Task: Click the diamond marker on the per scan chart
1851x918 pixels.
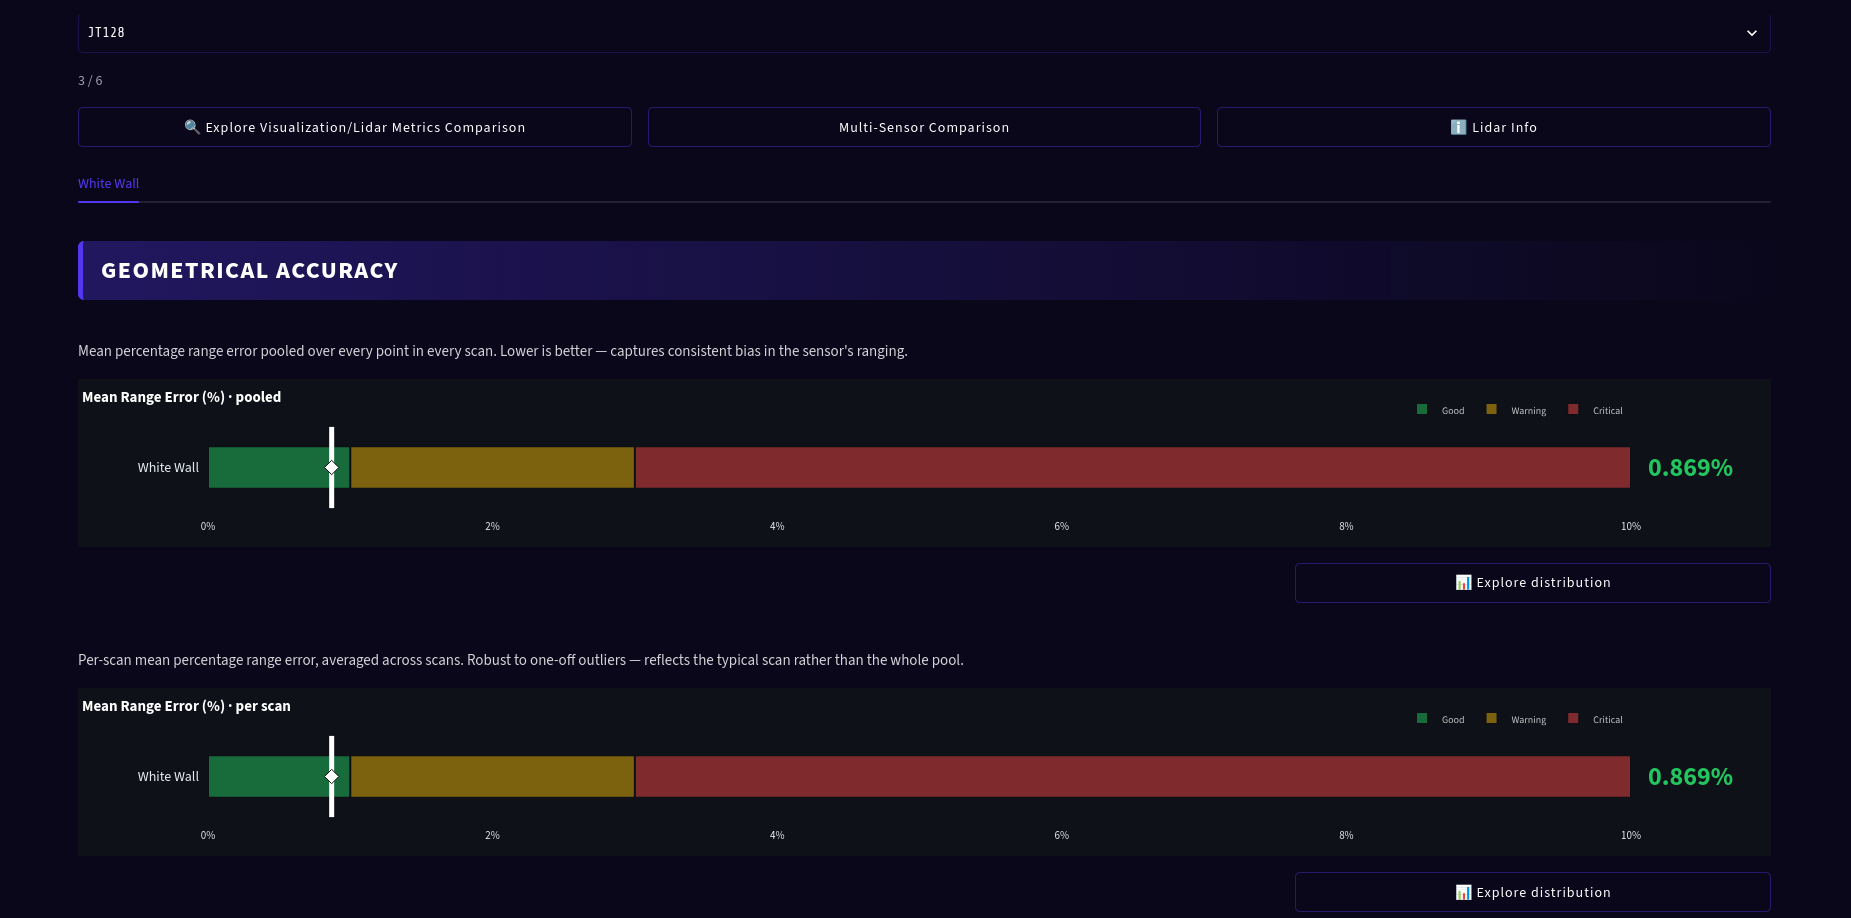Action: [332, 776]
